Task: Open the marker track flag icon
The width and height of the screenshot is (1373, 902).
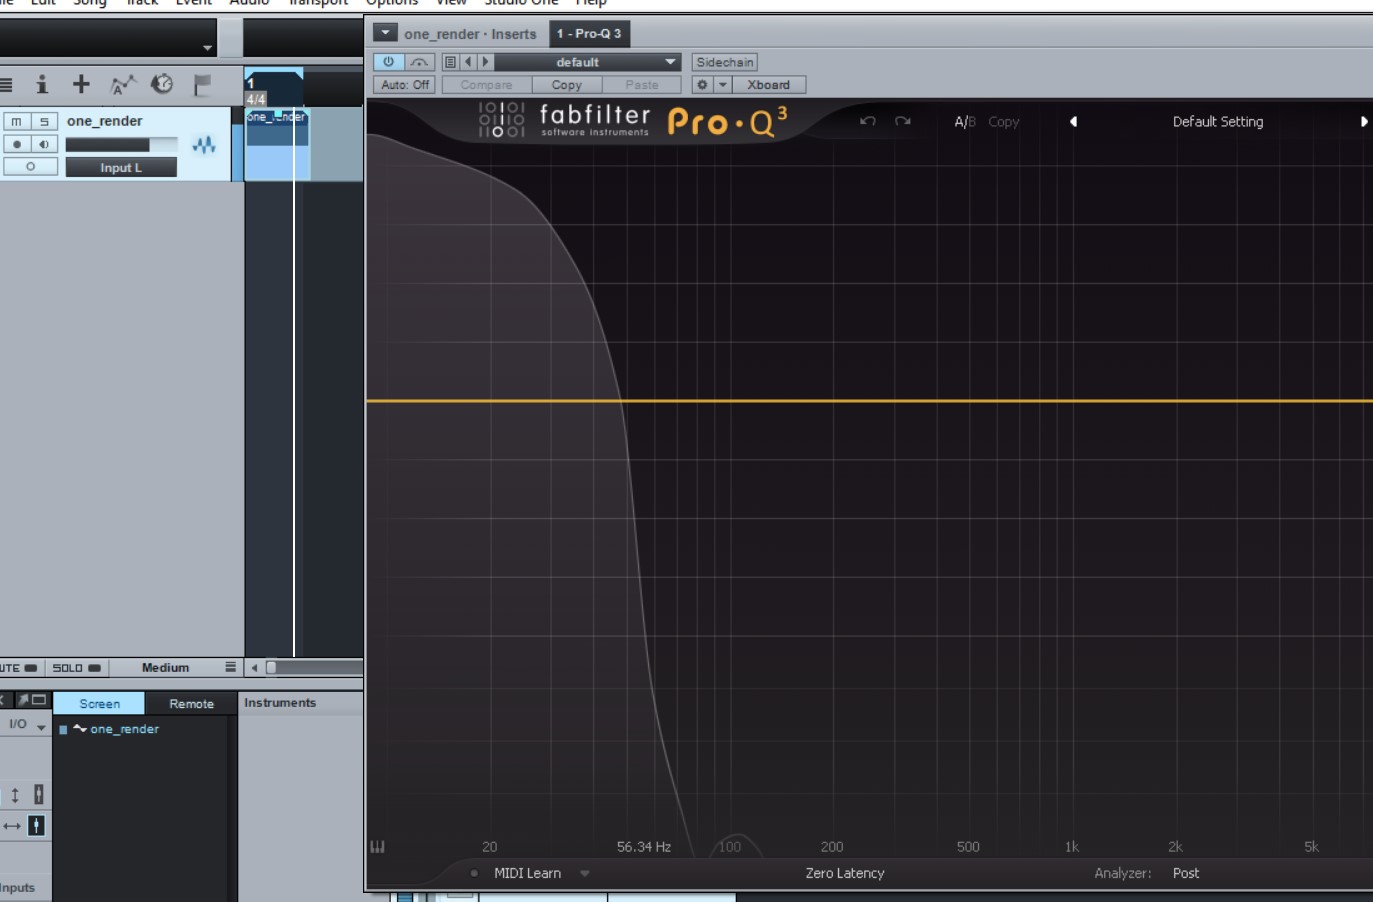Action: pyautogui.click(x=202, y=85)
